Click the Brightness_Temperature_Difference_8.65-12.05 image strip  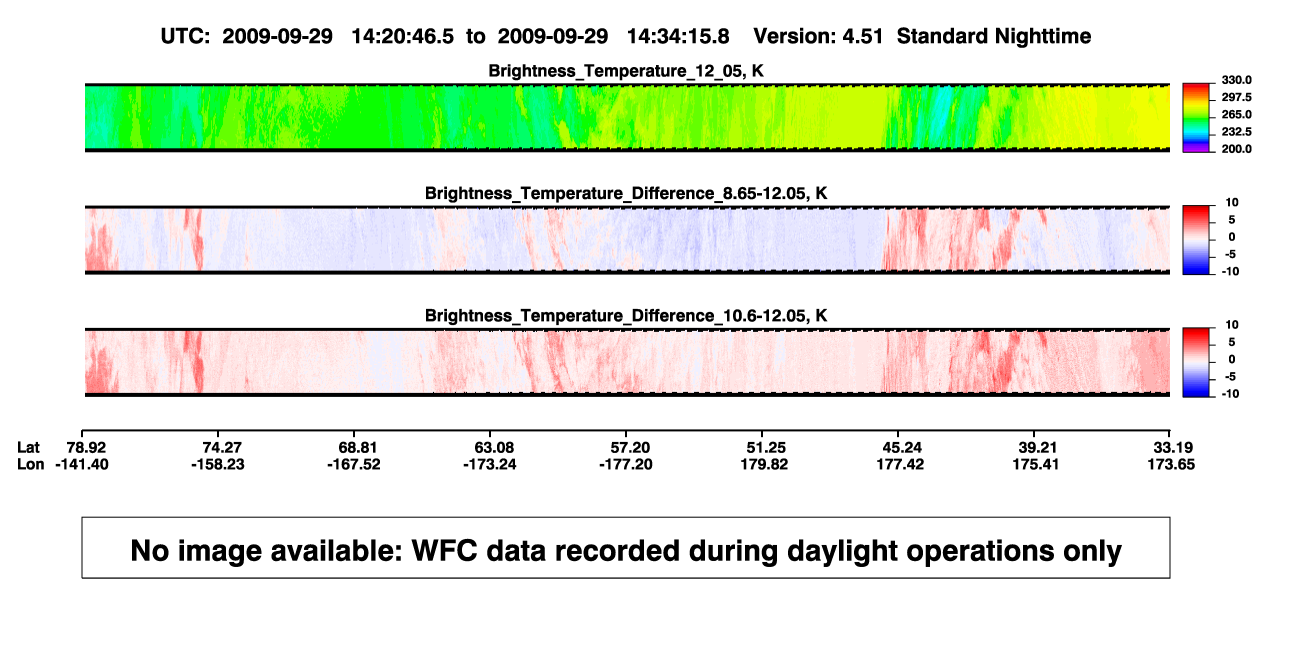click(627, 240)
